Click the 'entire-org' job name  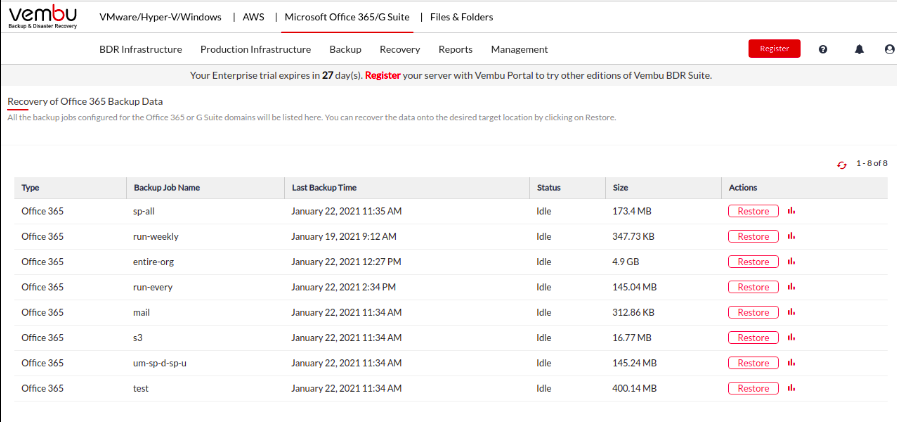tap(153, 261)
